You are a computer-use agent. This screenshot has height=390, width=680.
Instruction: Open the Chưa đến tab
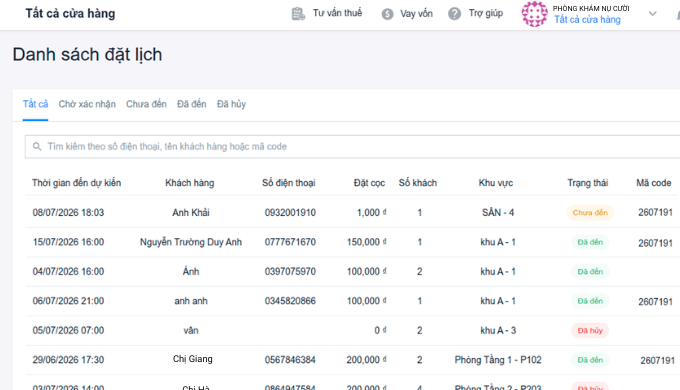146,104
